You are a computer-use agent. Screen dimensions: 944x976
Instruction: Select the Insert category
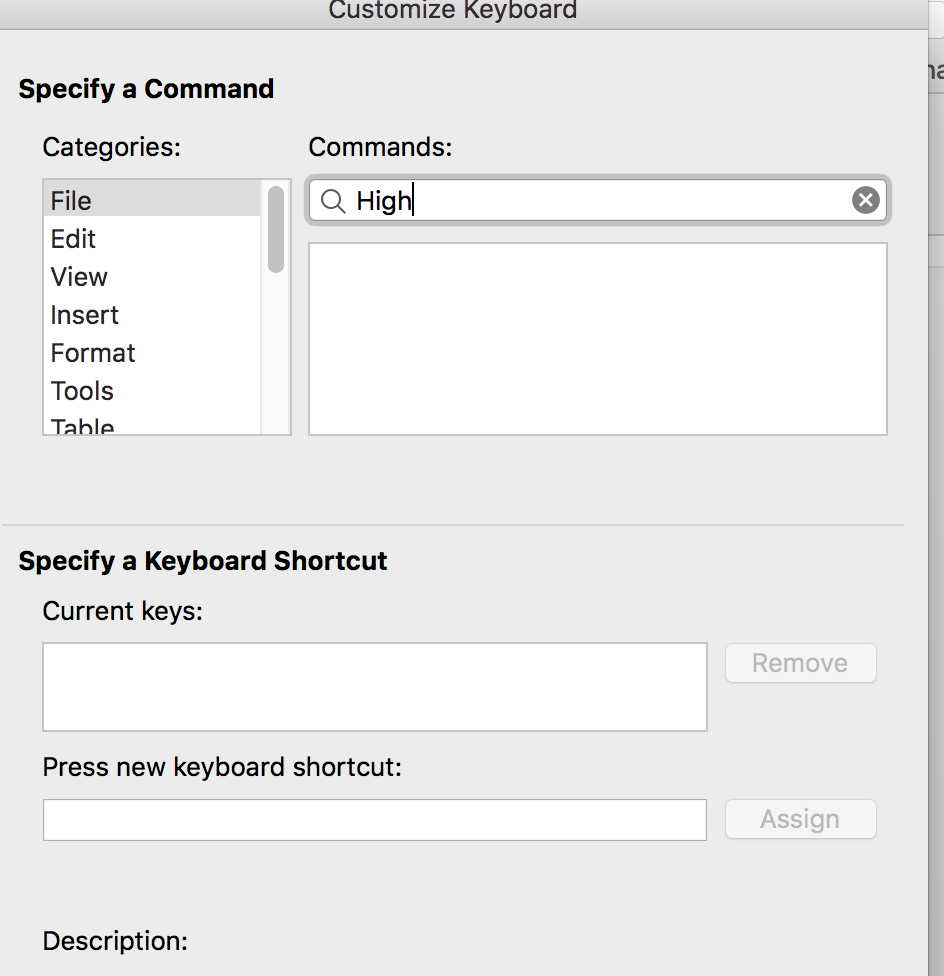(84, 315)
